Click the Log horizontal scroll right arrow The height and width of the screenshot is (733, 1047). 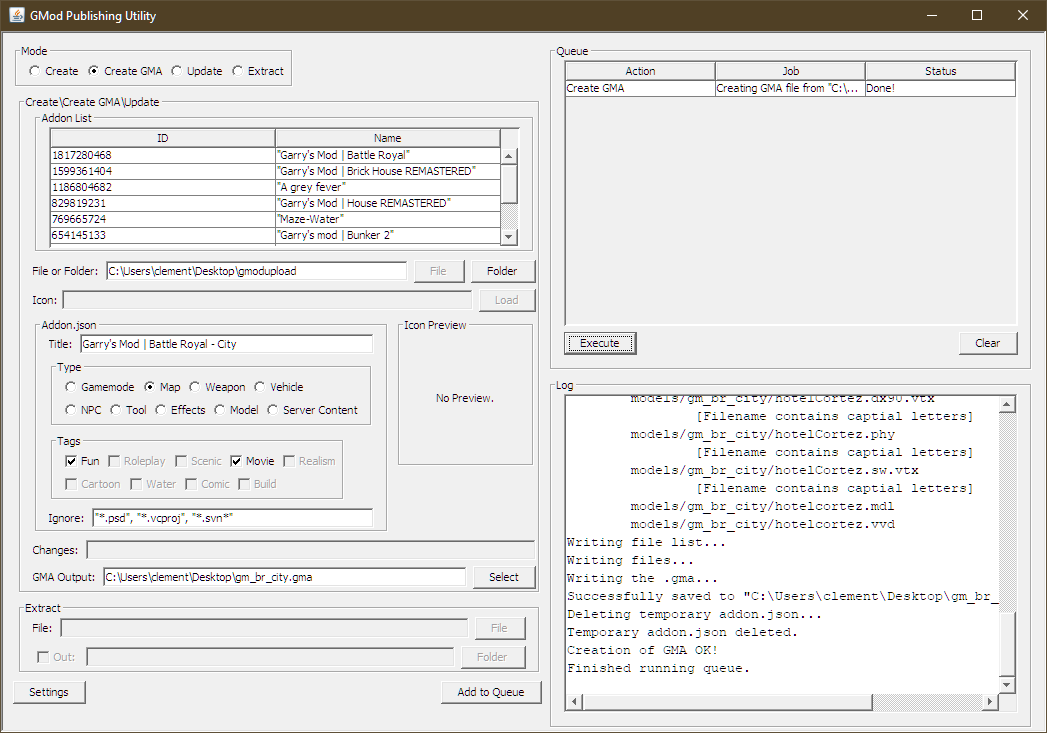(990, 702)
